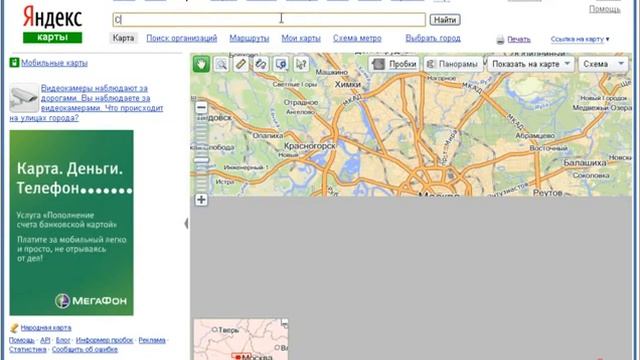
Task: Select the route drawing tool
Action: pos(261,64)
